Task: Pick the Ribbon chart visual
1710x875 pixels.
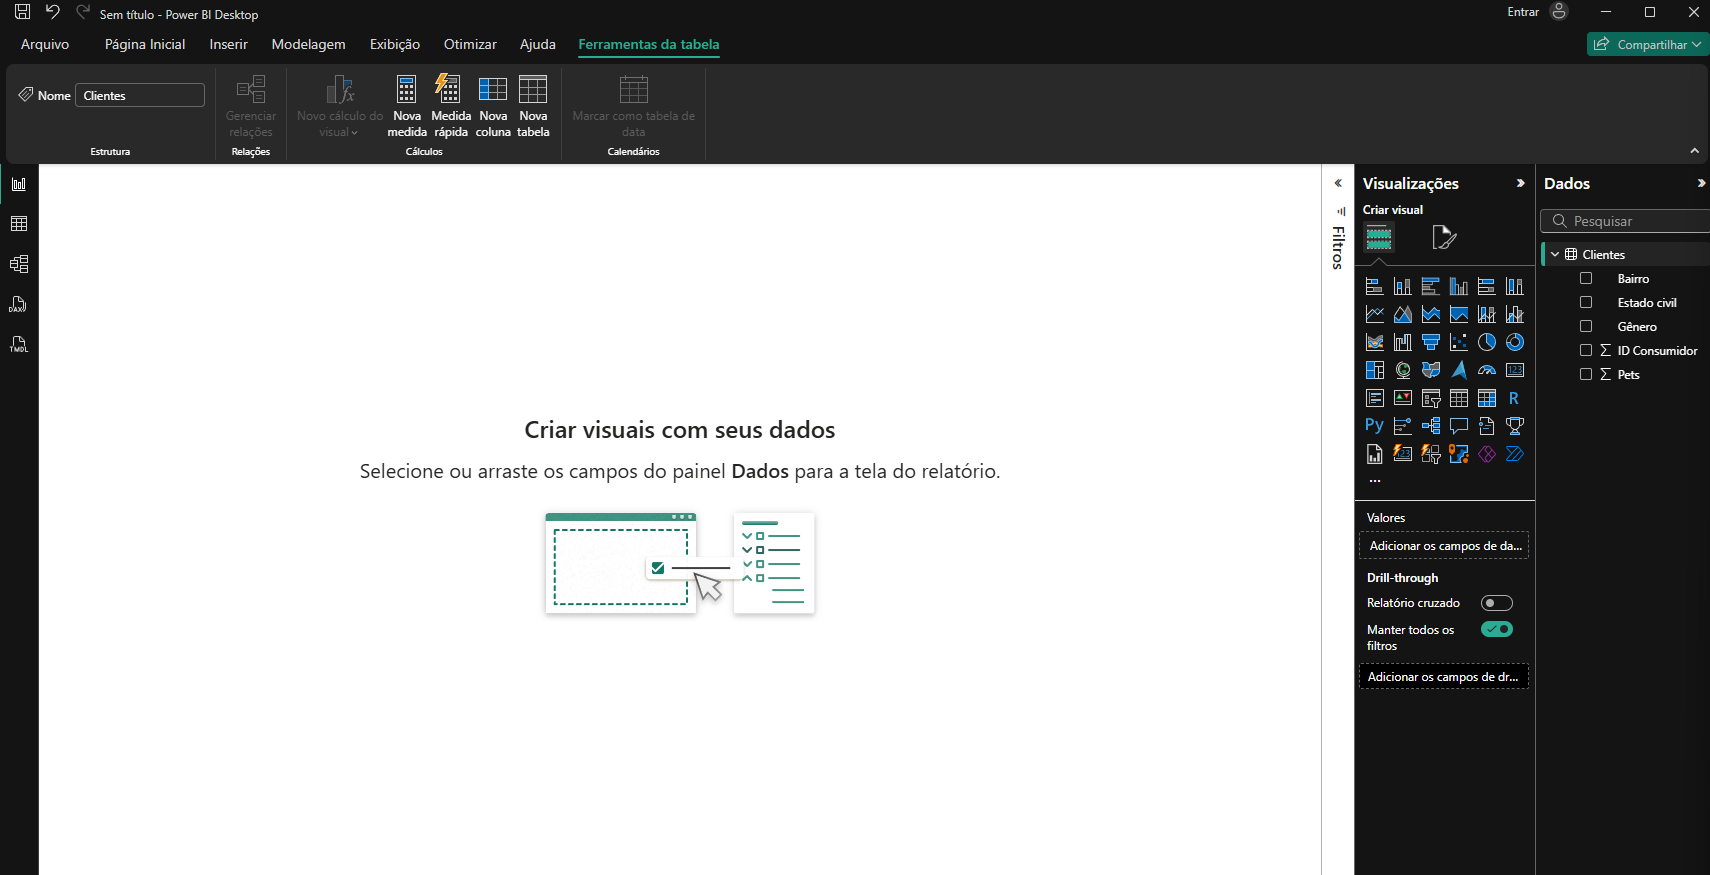Action: pos(1375,342)
